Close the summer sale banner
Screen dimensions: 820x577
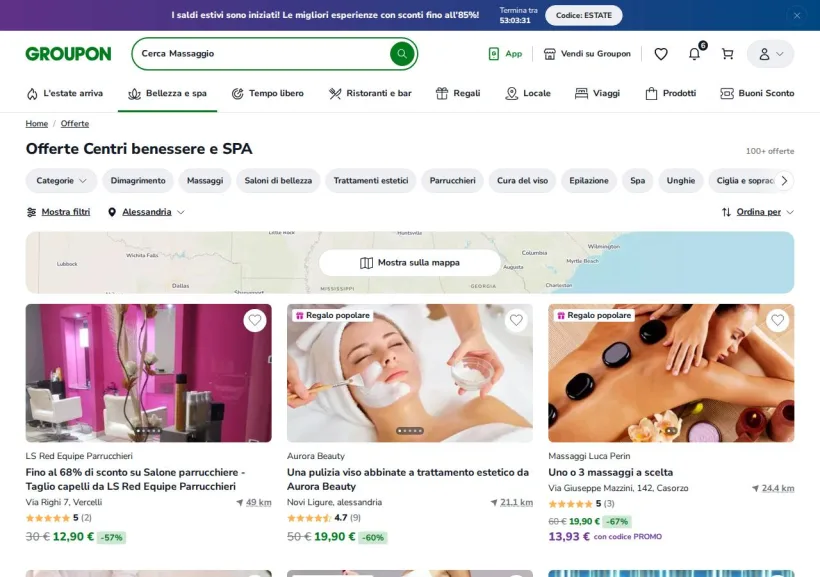pyautogui.click(x=796, y=16)
